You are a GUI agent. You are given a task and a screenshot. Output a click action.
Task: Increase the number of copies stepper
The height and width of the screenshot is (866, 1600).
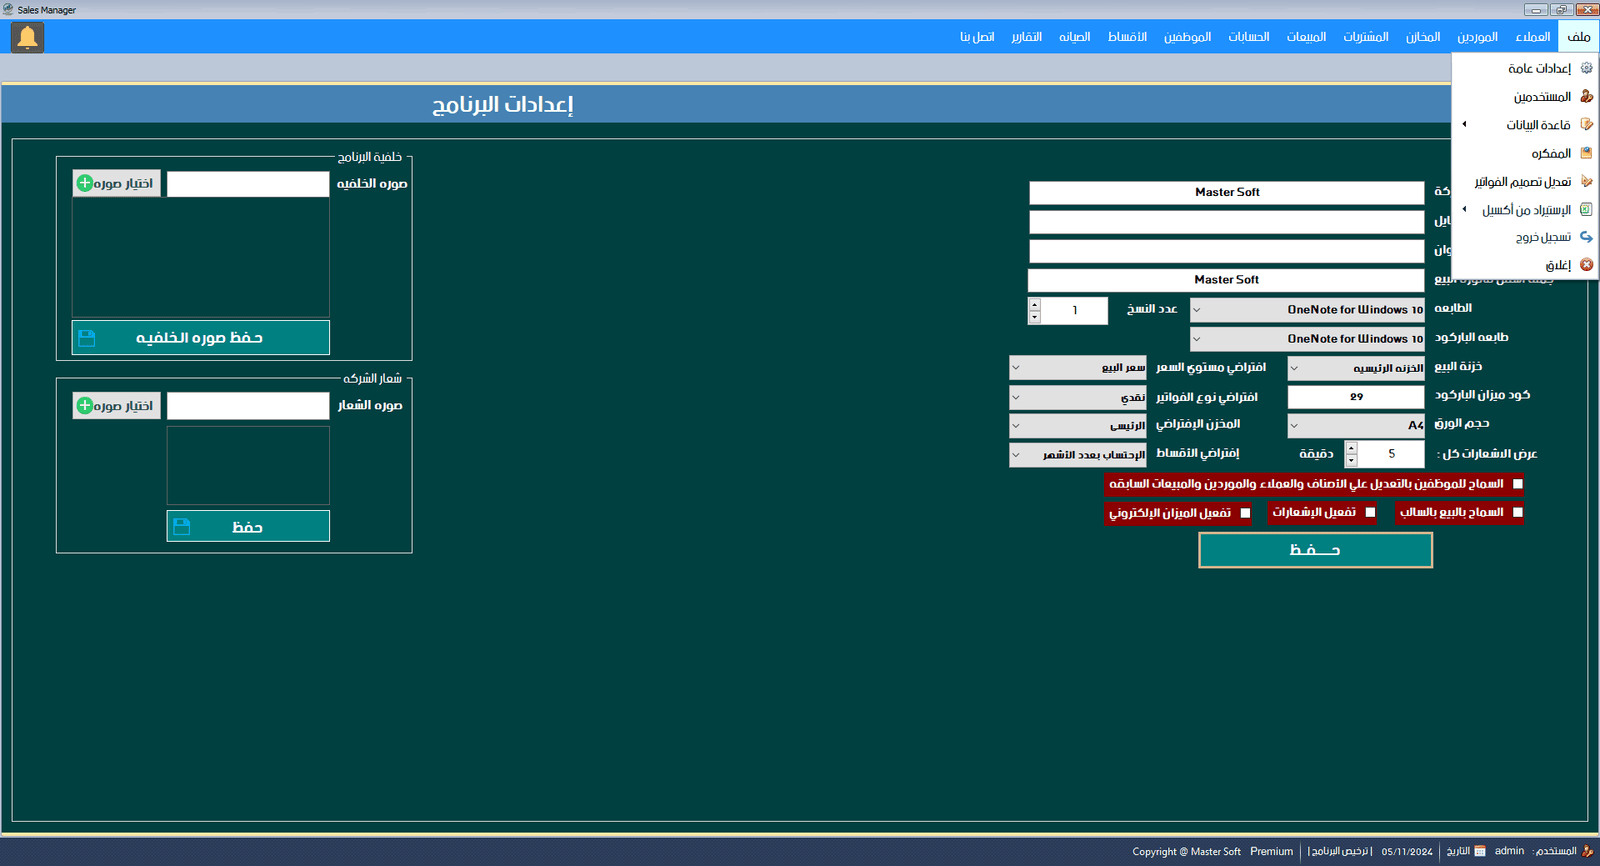click(x=1034, y=304)
